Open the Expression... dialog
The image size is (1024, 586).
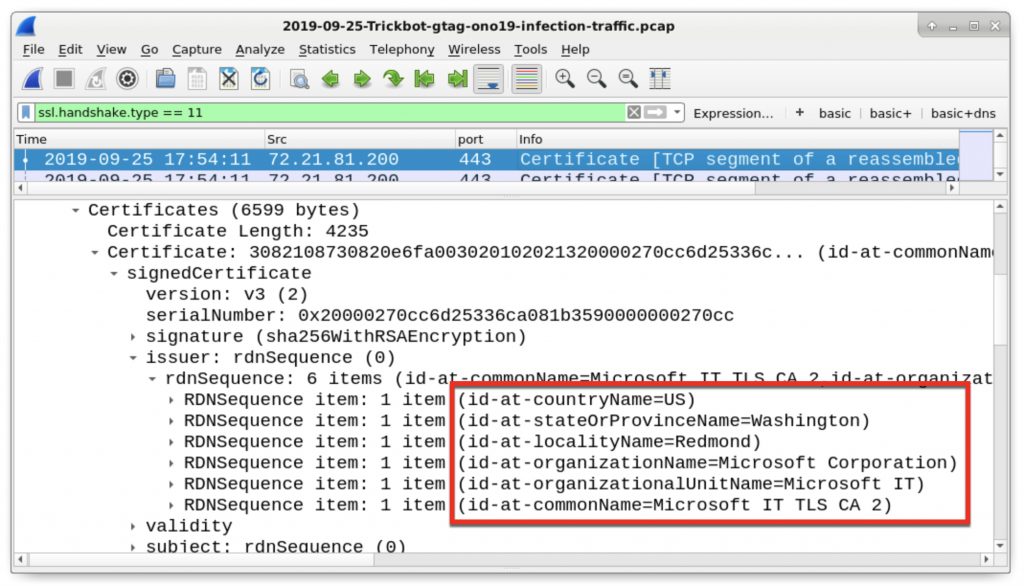(733, 113)
